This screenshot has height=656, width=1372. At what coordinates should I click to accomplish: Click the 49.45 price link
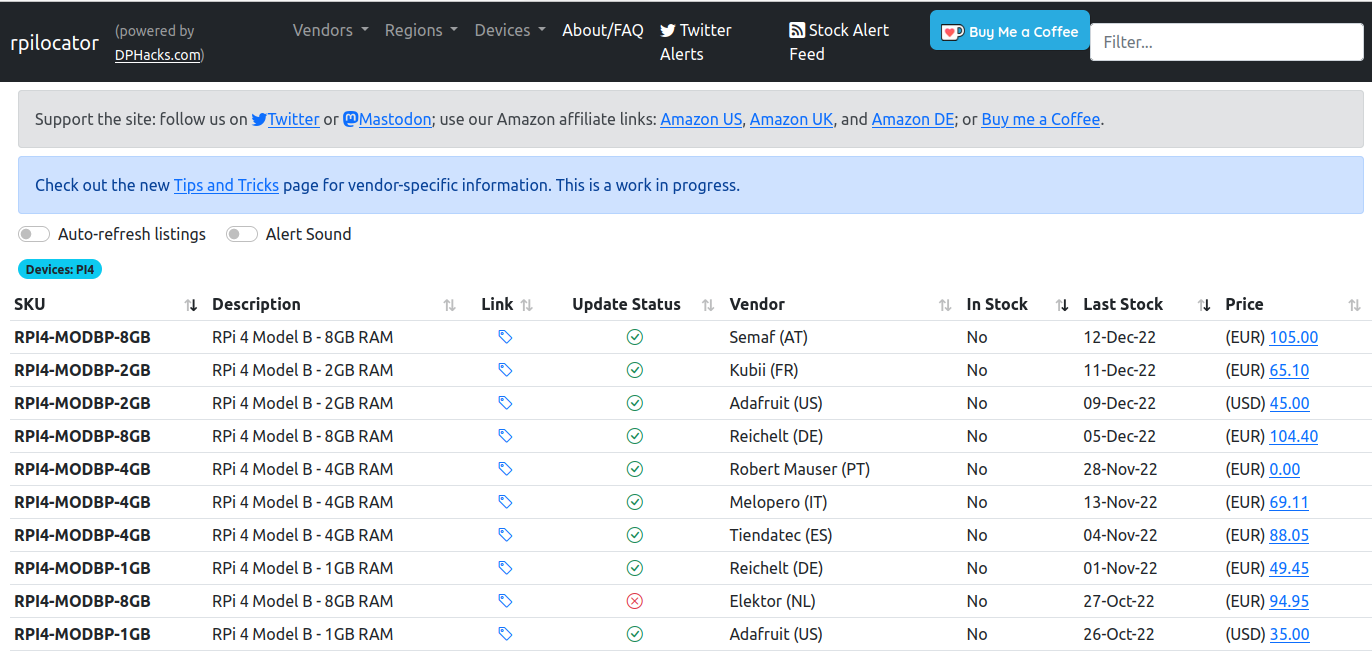pos(1289,568)
